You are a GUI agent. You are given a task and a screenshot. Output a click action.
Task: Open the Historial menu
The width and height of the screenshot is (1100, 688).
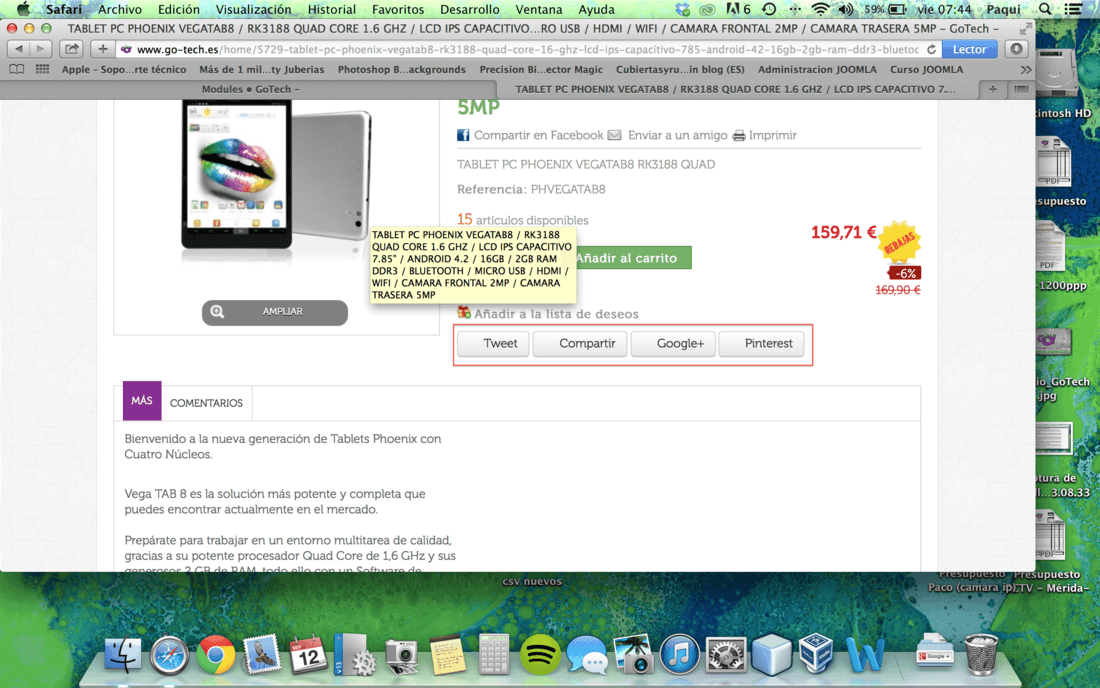point(331,9)
